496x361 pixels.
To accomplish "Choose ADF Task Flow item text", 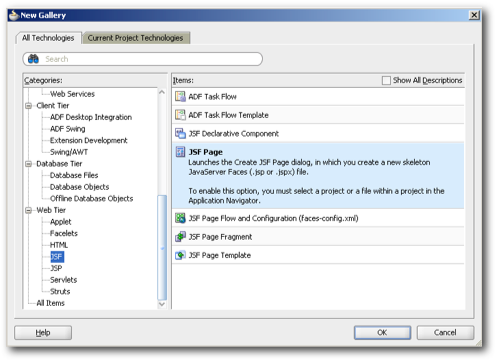I will (x=212, y=97).
